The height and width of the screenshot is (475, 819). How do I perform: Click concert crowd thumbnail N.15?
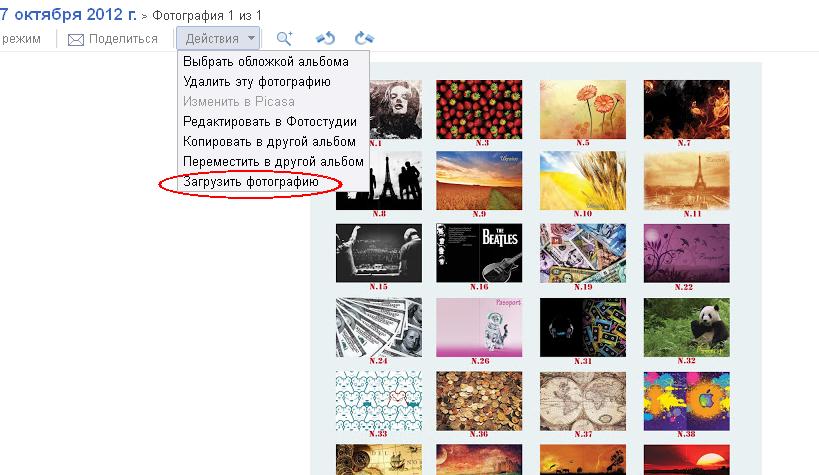point(379,253)
